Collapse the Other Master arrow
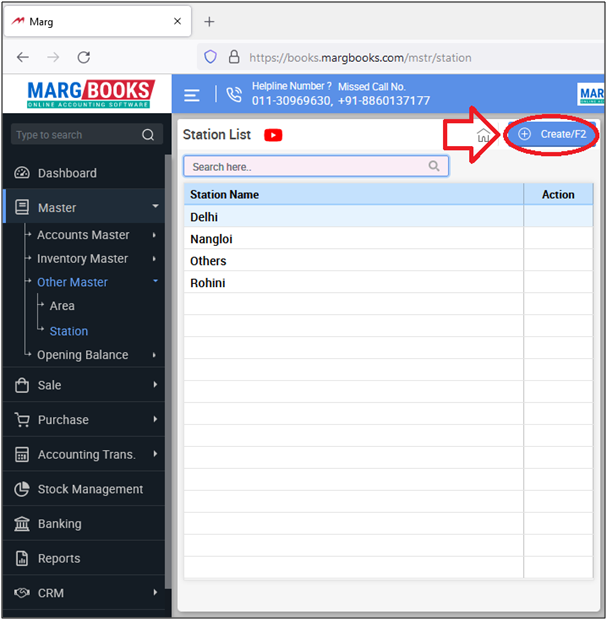Screen dimensions: 608x620 click(x=155, y=281)
